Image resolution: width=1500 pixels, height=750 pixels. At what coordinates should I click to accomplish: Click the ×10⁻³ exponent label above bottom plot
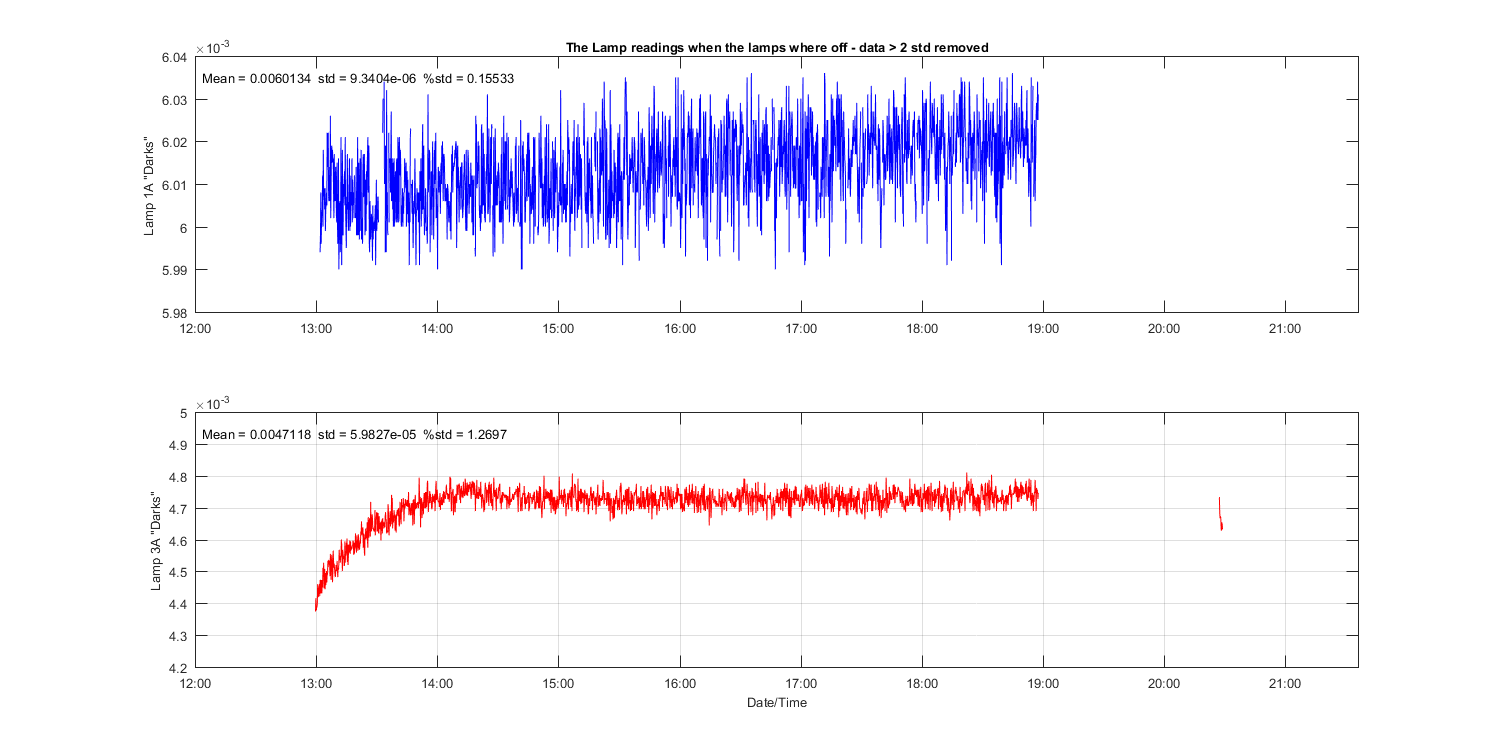(213, 403)
